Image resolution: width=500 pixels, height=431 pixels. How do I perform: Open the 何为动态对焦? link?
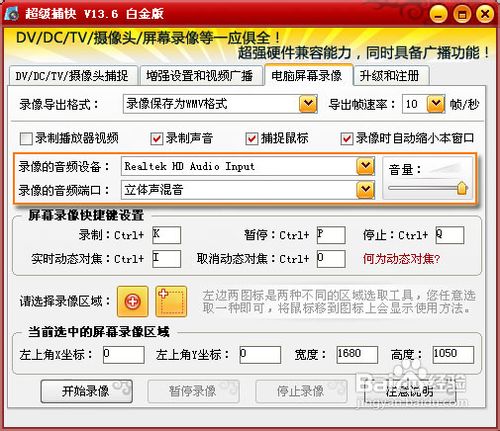pyautogui.click(x=401, y=259)
